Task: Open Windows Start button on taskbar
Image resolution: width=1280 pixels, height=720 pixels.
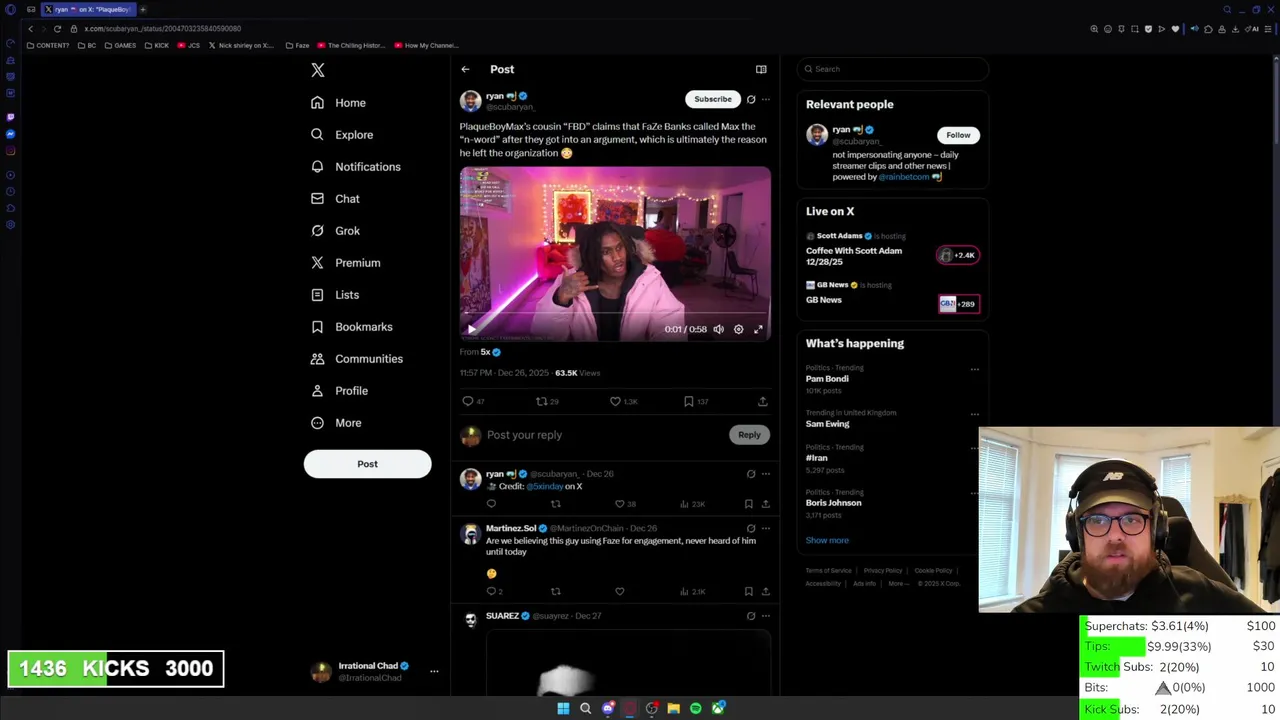Action: (563, 708)
